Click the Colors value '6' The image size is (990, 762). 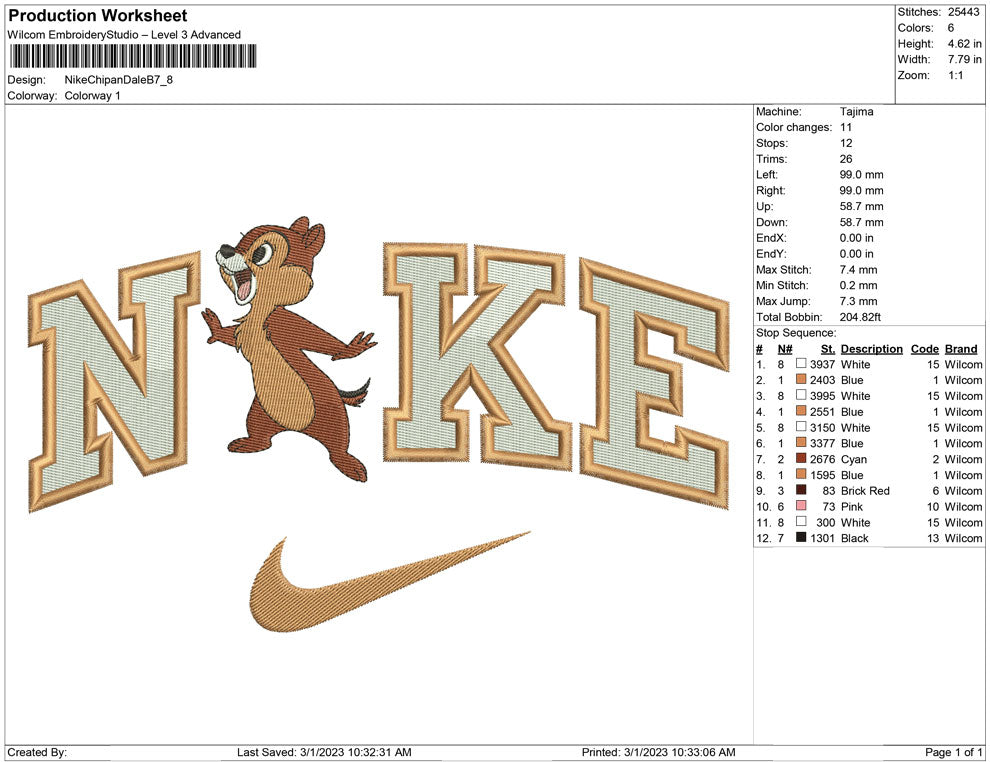[x=951, y=28]
